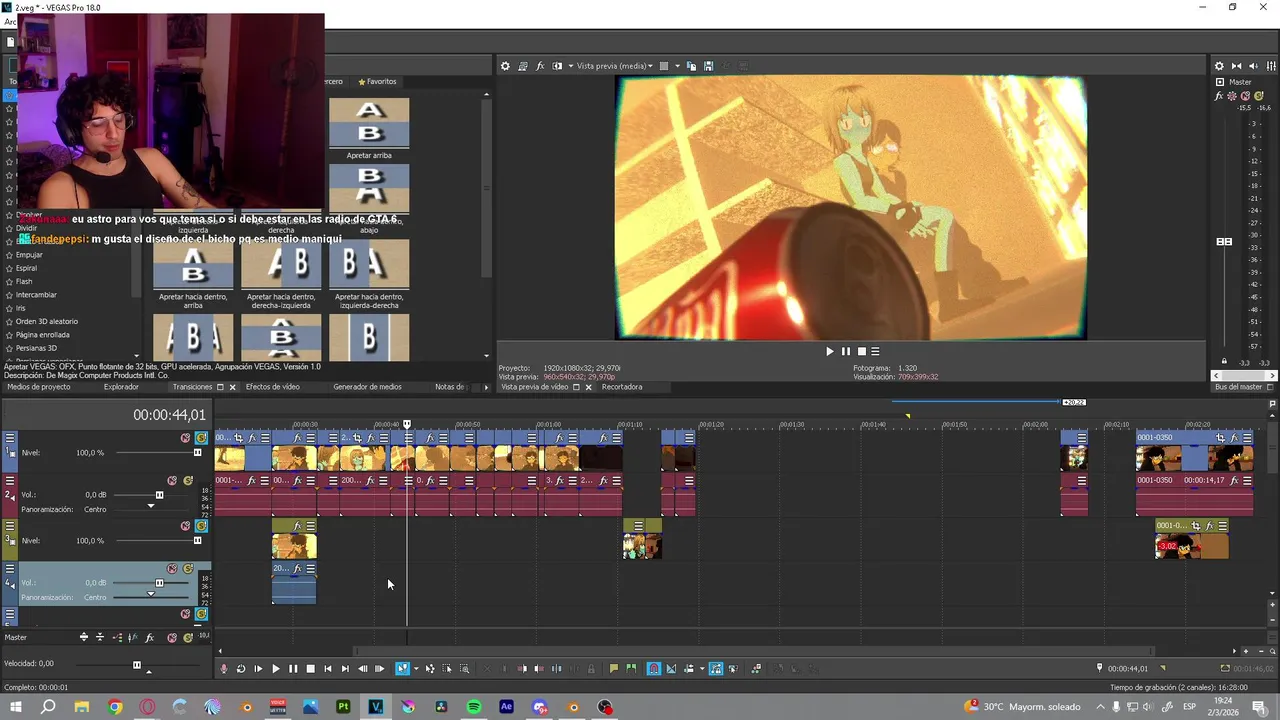Switch to Efectos de vídeo tab
Image resolution: width=1280 pixels, height=720 pixels.
272,387
